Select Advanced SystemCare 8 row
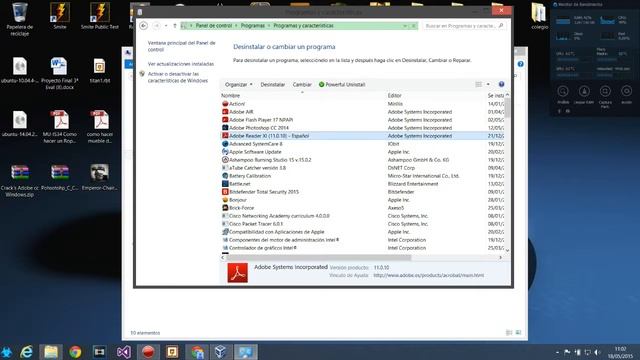640x360 pixels. (363, 144)
